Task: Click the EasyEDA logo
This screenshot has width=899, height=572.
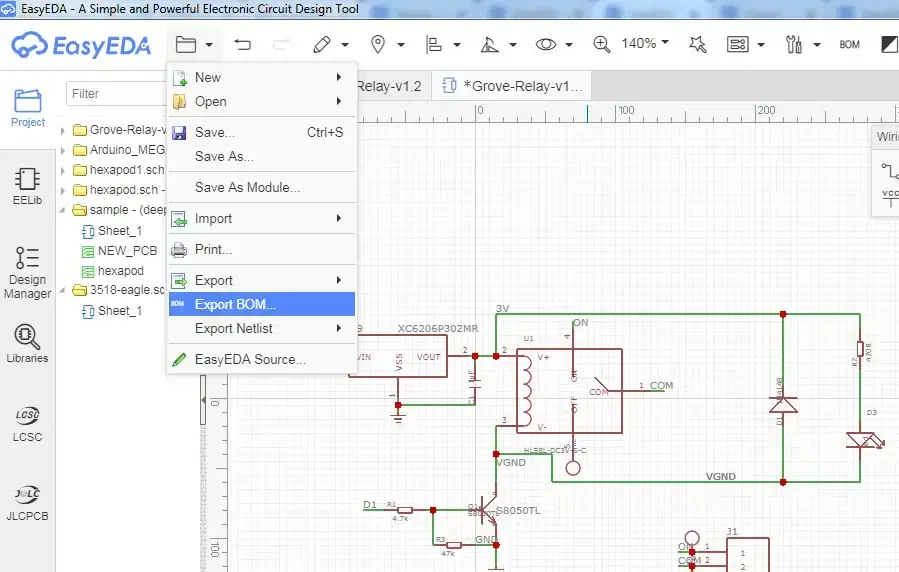Action: pyautogui.click(x=81, y=45)
